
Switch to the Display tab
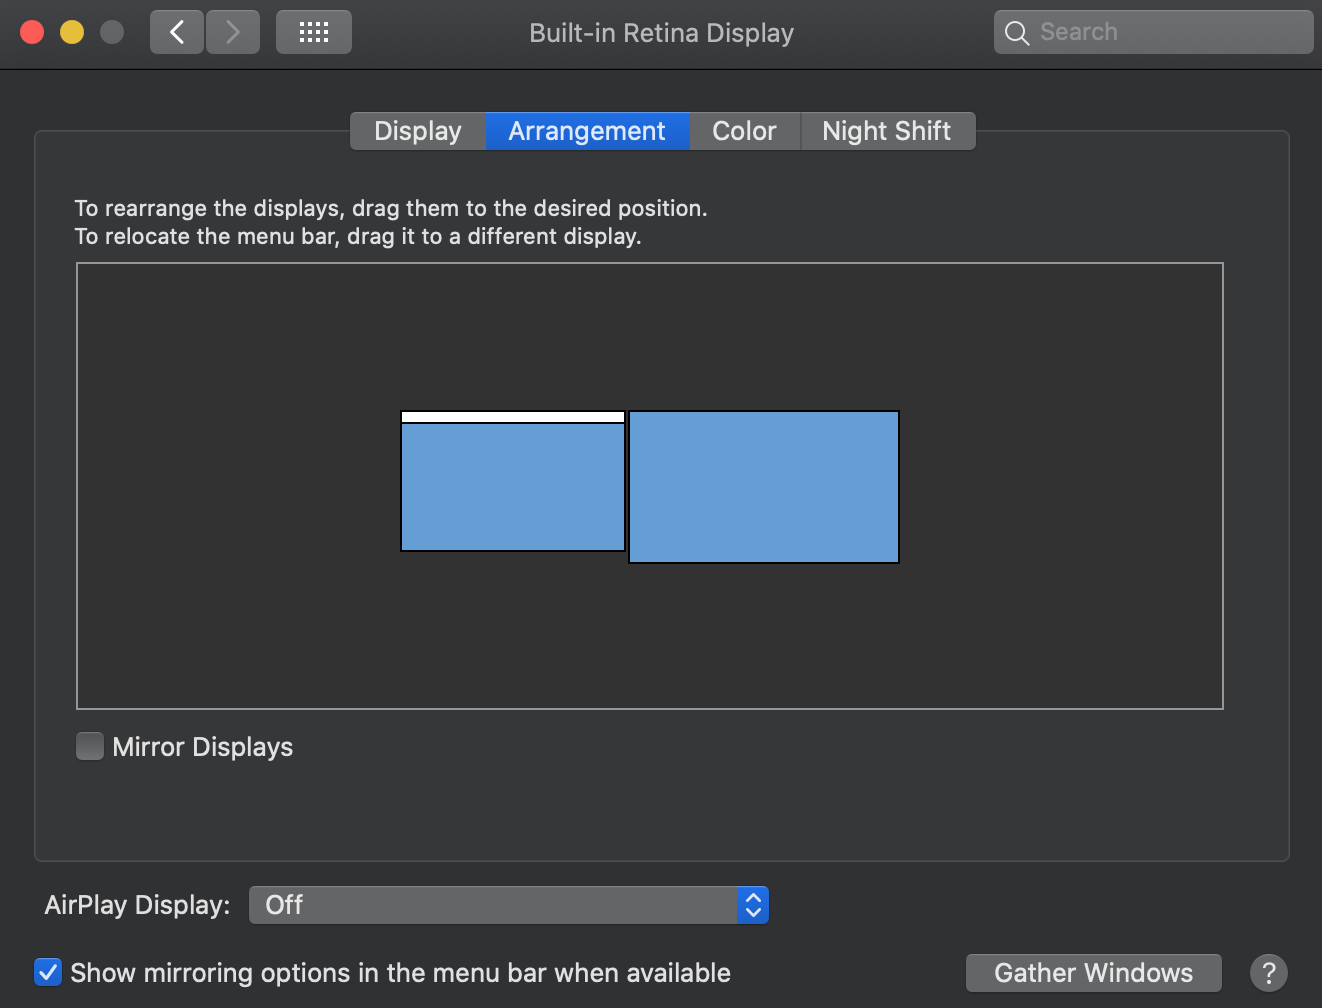(417, 130)
